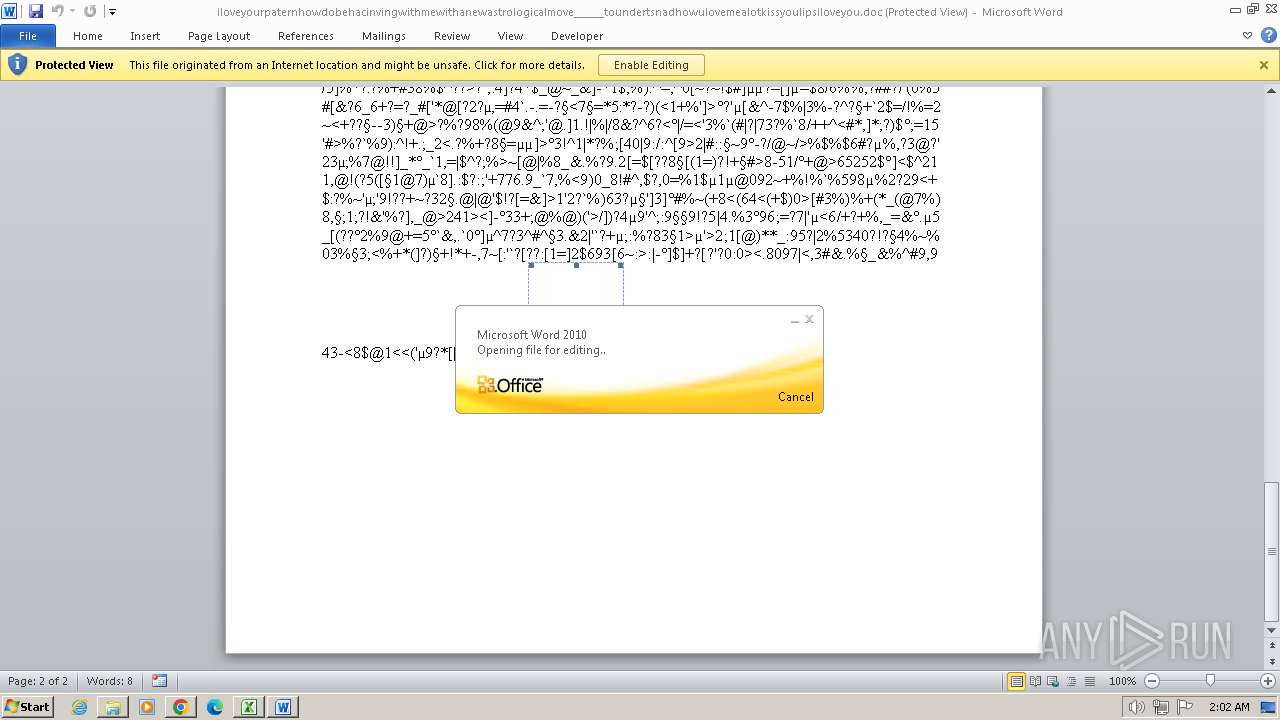Restore down the Word window
The height and width of the screenshot is (720, 1280).
1252,10
